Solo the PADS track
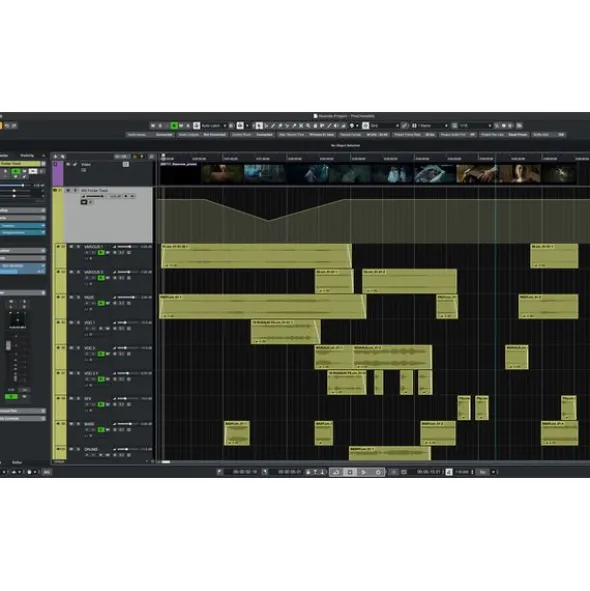 click(78, 297)
